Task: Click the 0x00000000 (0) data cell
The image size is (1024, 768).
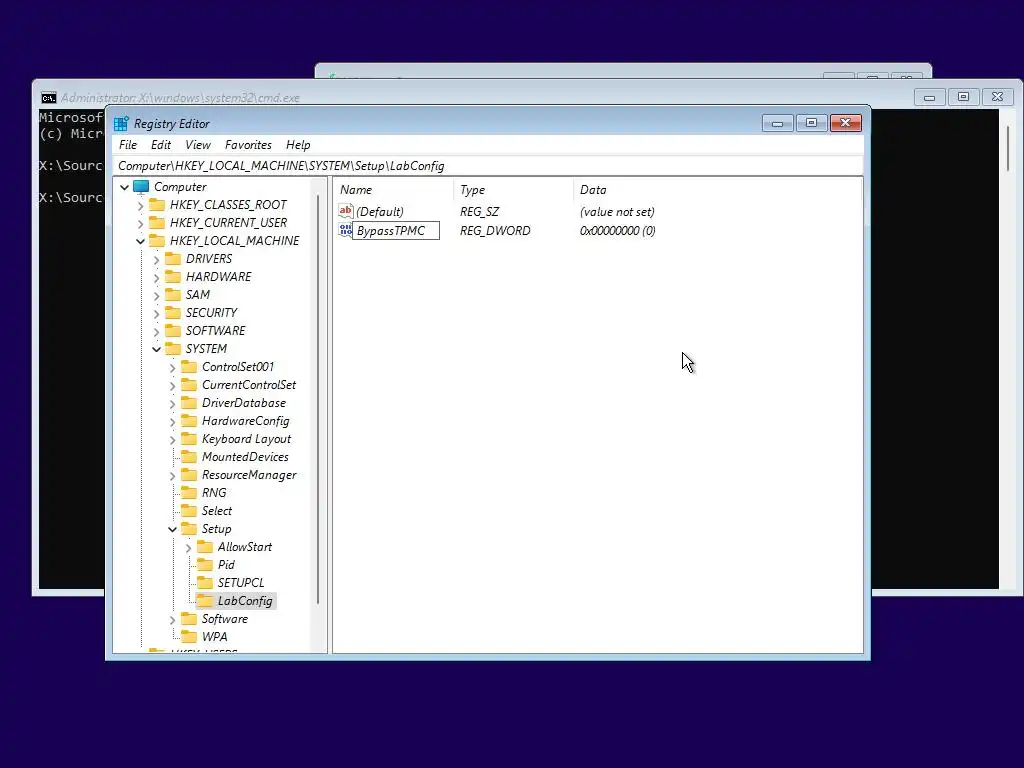Action: 618,231
